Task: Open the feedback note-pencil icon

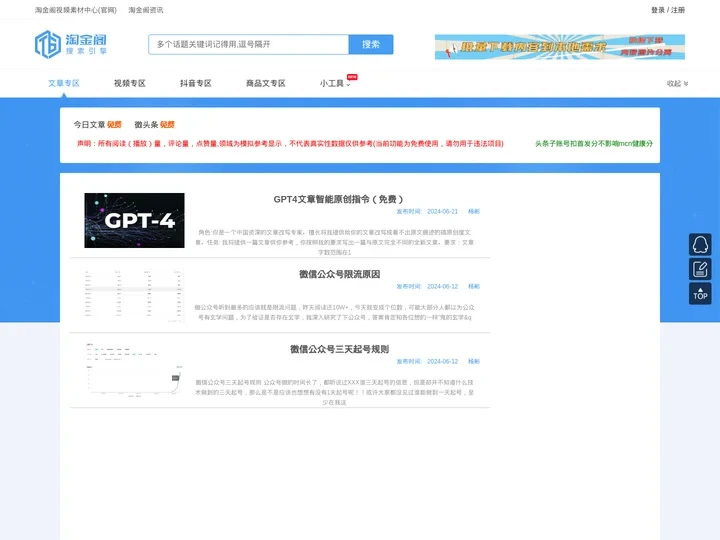Action: 700,269
